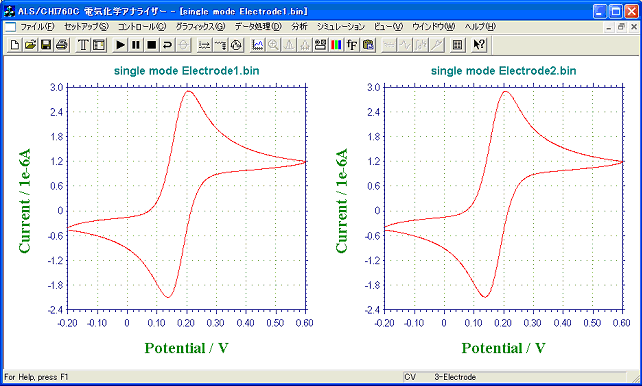Screen dimensions: 642x386
Task: Click the Electrode2.bin plot area
Action: point(504,199)
